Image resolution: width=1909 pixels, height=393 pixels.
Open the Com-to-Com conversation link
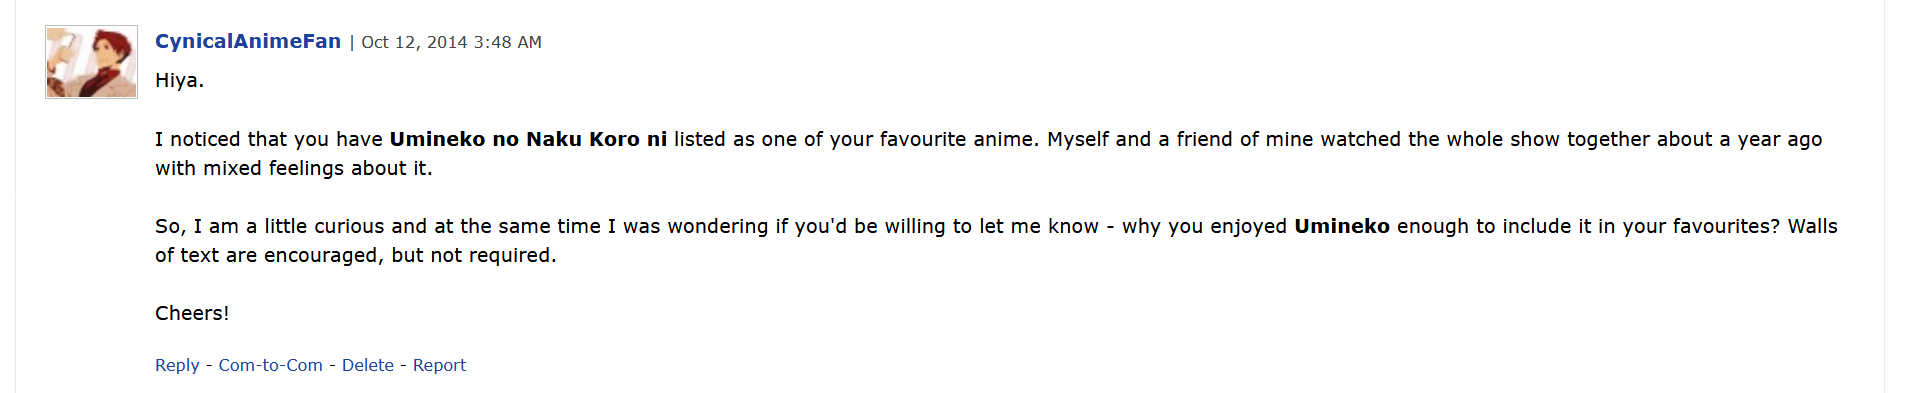coord(271,365)
